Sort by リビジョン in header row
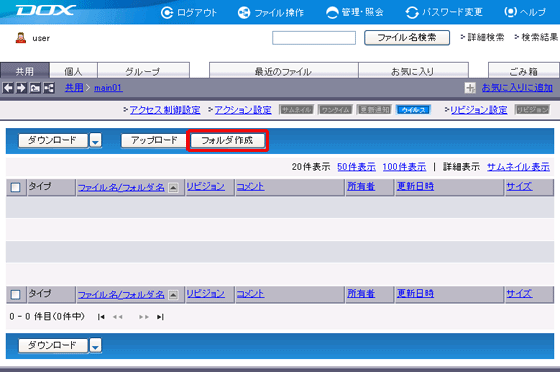 click(206, 186)
